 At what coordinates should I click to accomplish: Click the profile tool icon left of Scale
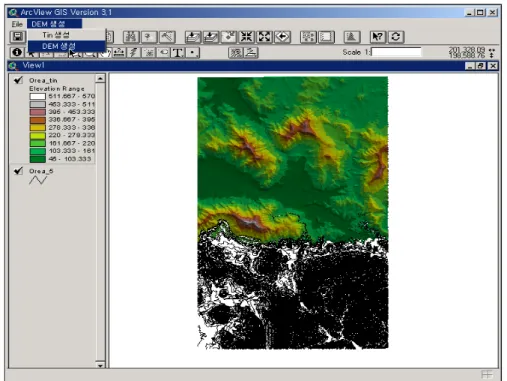click(251, 52)
